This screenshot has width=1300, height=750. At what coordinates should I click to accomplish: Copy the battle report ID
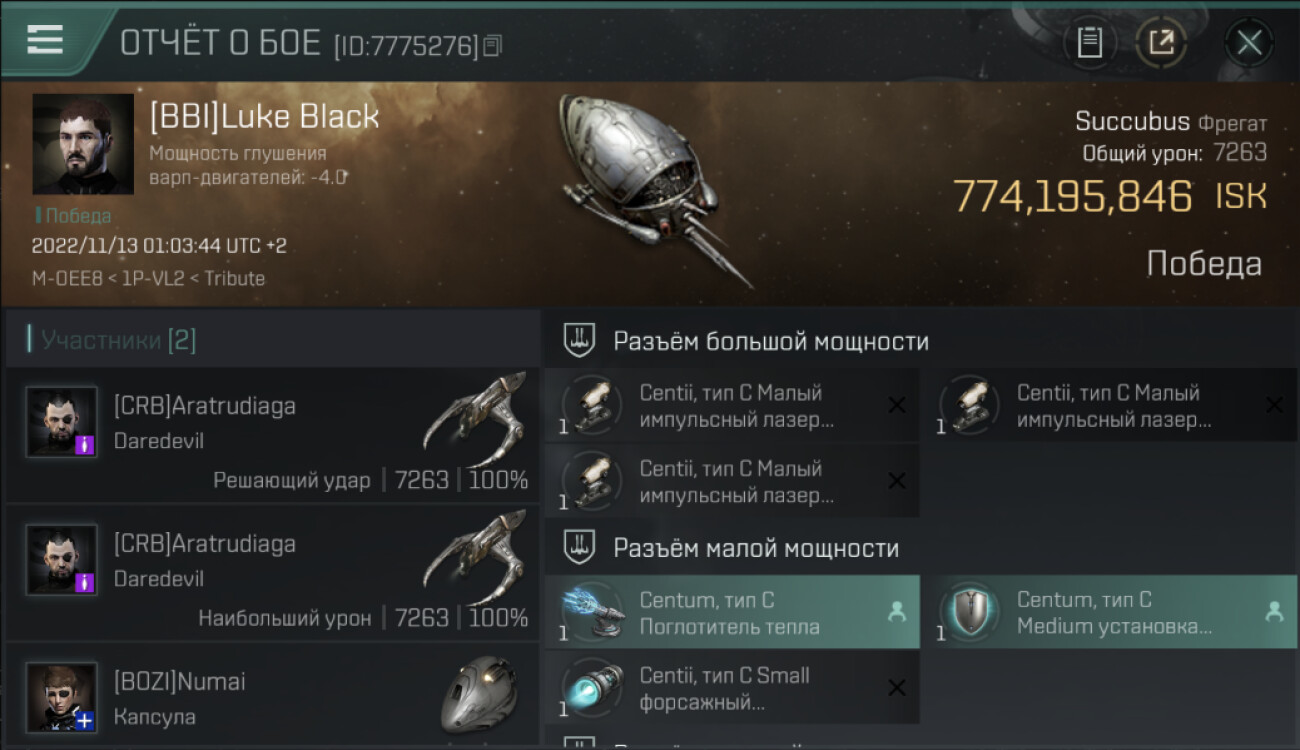(x=491, y=45)
